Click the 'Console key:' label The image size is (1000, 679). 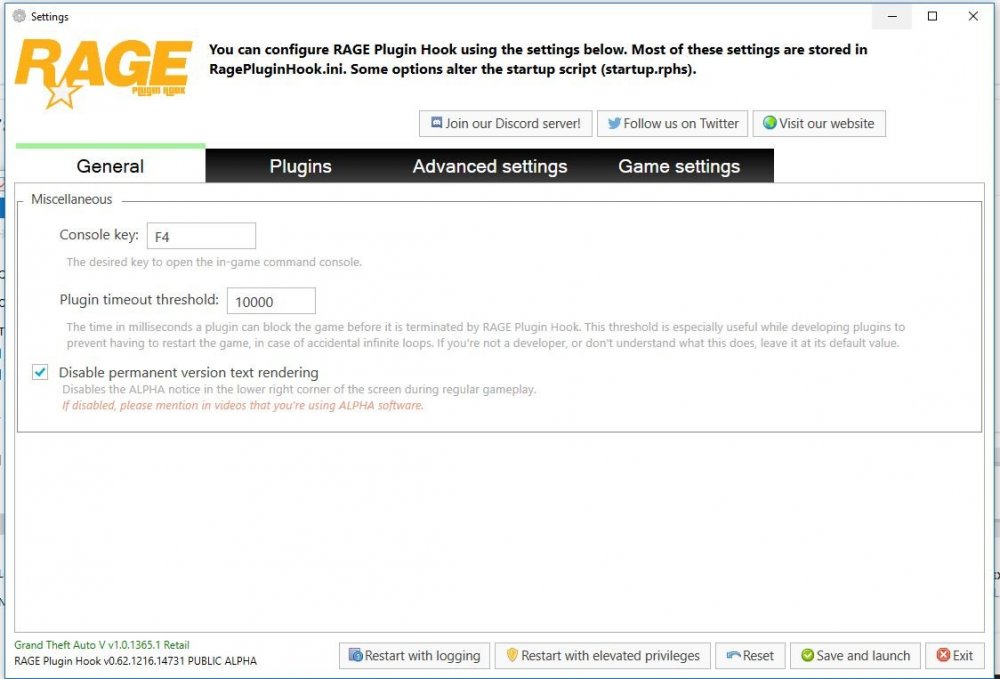point(99,235)
